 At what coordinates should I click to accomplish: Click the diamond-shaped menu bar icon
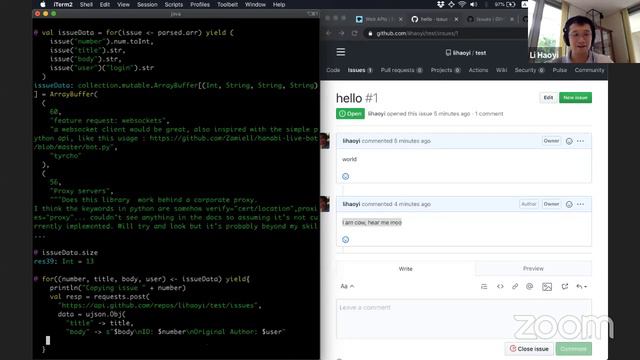[x=451, y=4]
